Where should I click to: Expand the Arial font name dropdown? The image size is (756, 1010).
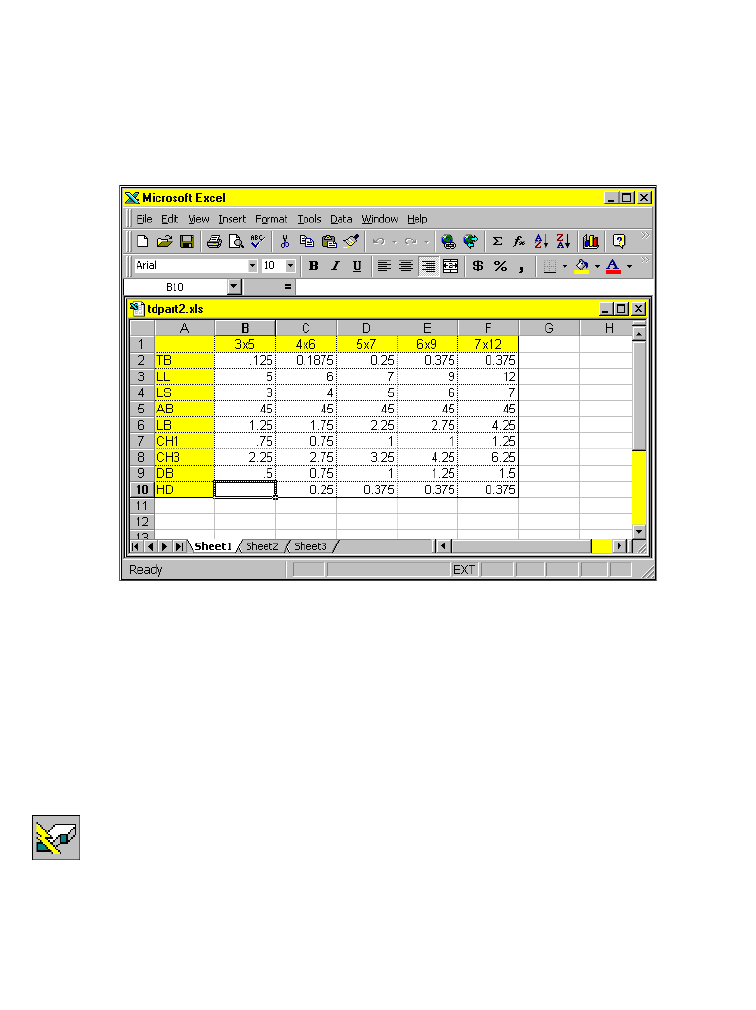pos(252,265)
